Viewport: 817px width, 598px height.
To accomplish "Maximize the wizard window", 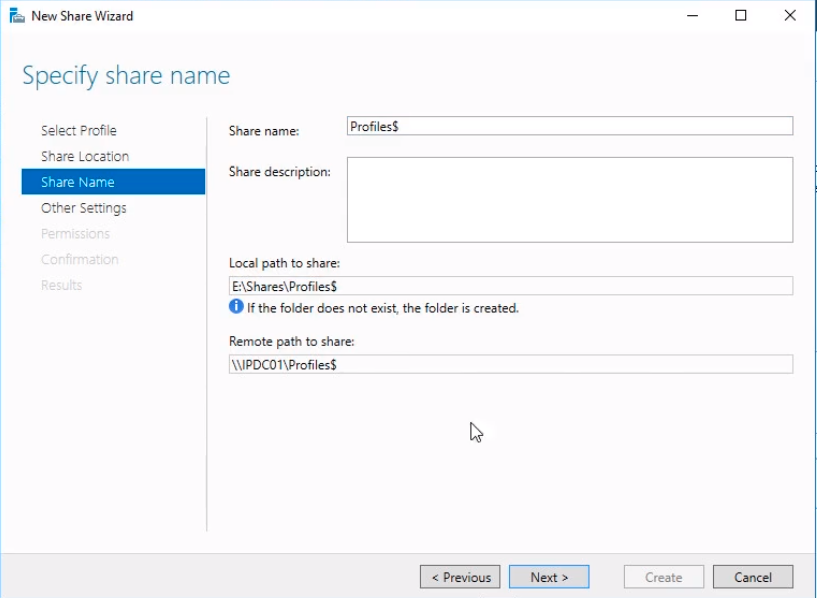I will click(x=741, y=16).
